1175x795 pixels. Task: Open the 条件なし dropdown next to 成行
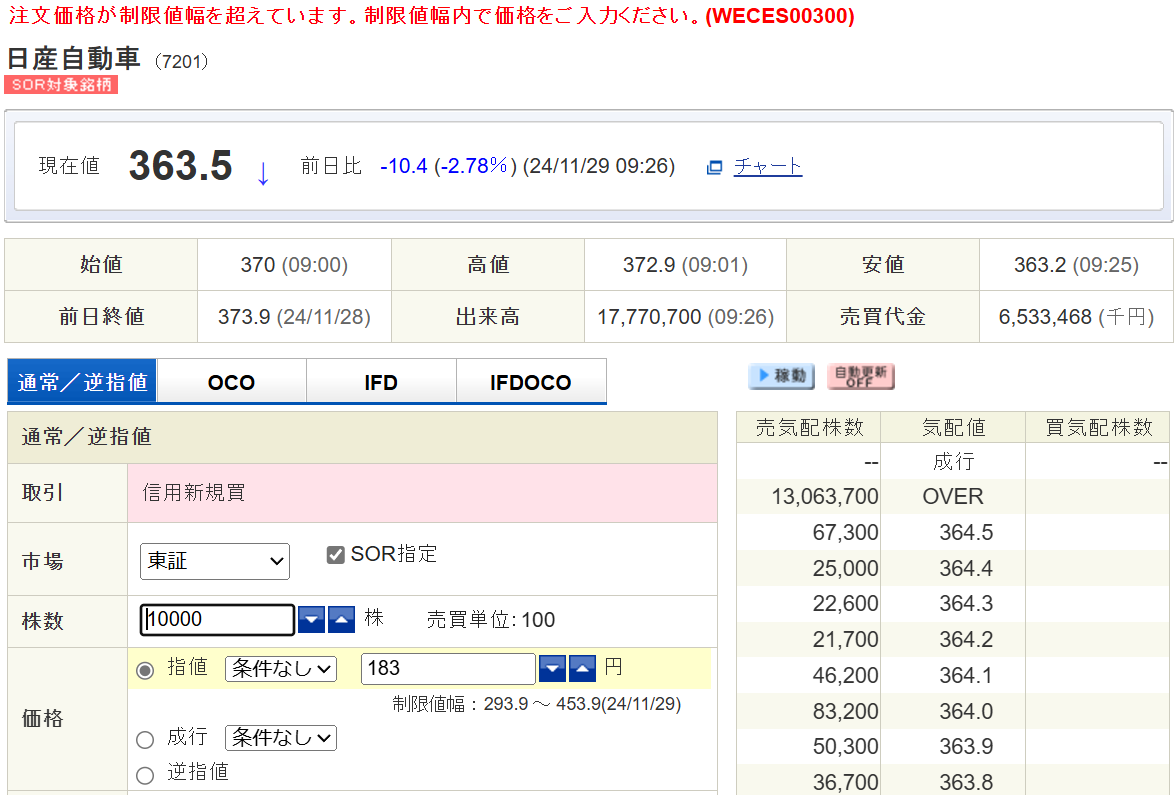[x=280, y=738]
